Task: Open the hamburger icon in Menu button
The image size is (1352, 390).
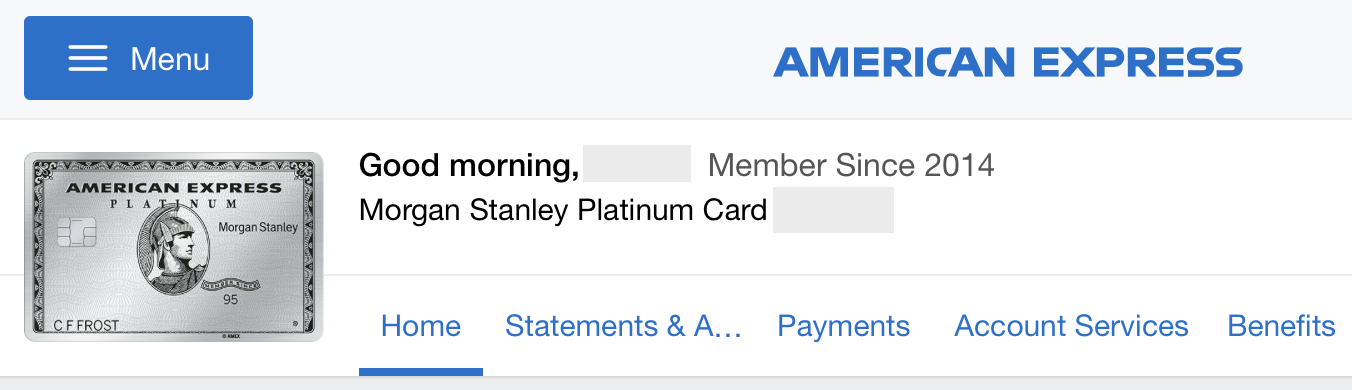Action: tap(88, 58)
